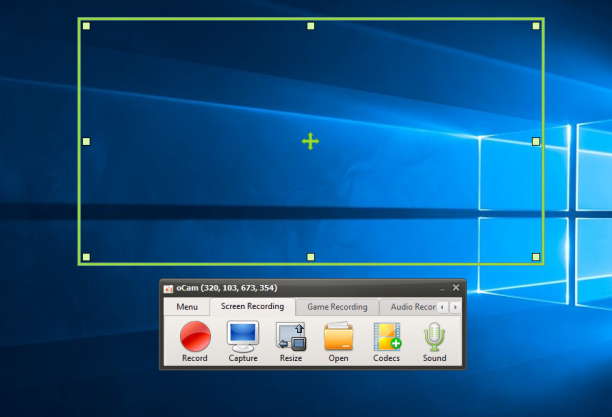Screen dimensions: 612x417
Task: Click the Open folder icon
Action: point(338,336)
